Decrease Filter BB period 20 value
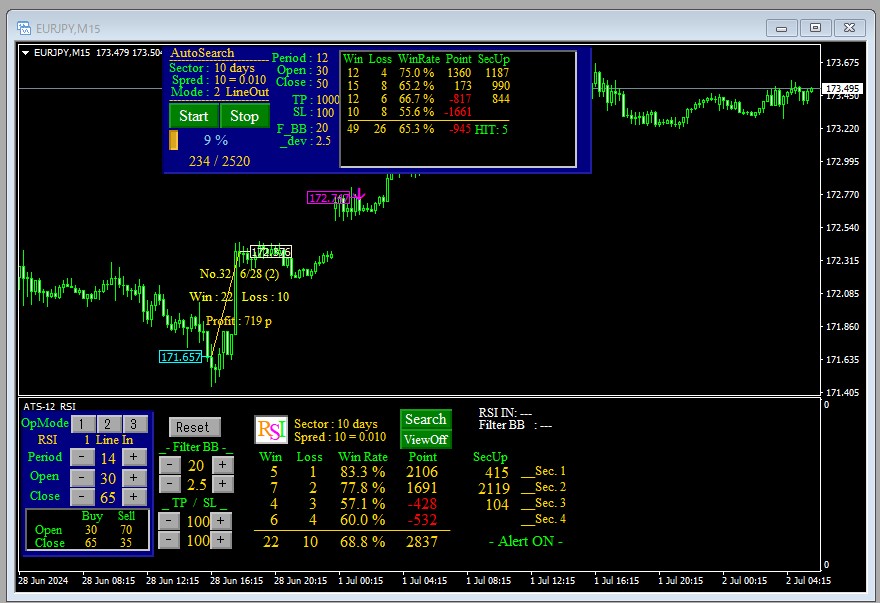The width and height of the screenshot is (880, 603). pos(169,465)
